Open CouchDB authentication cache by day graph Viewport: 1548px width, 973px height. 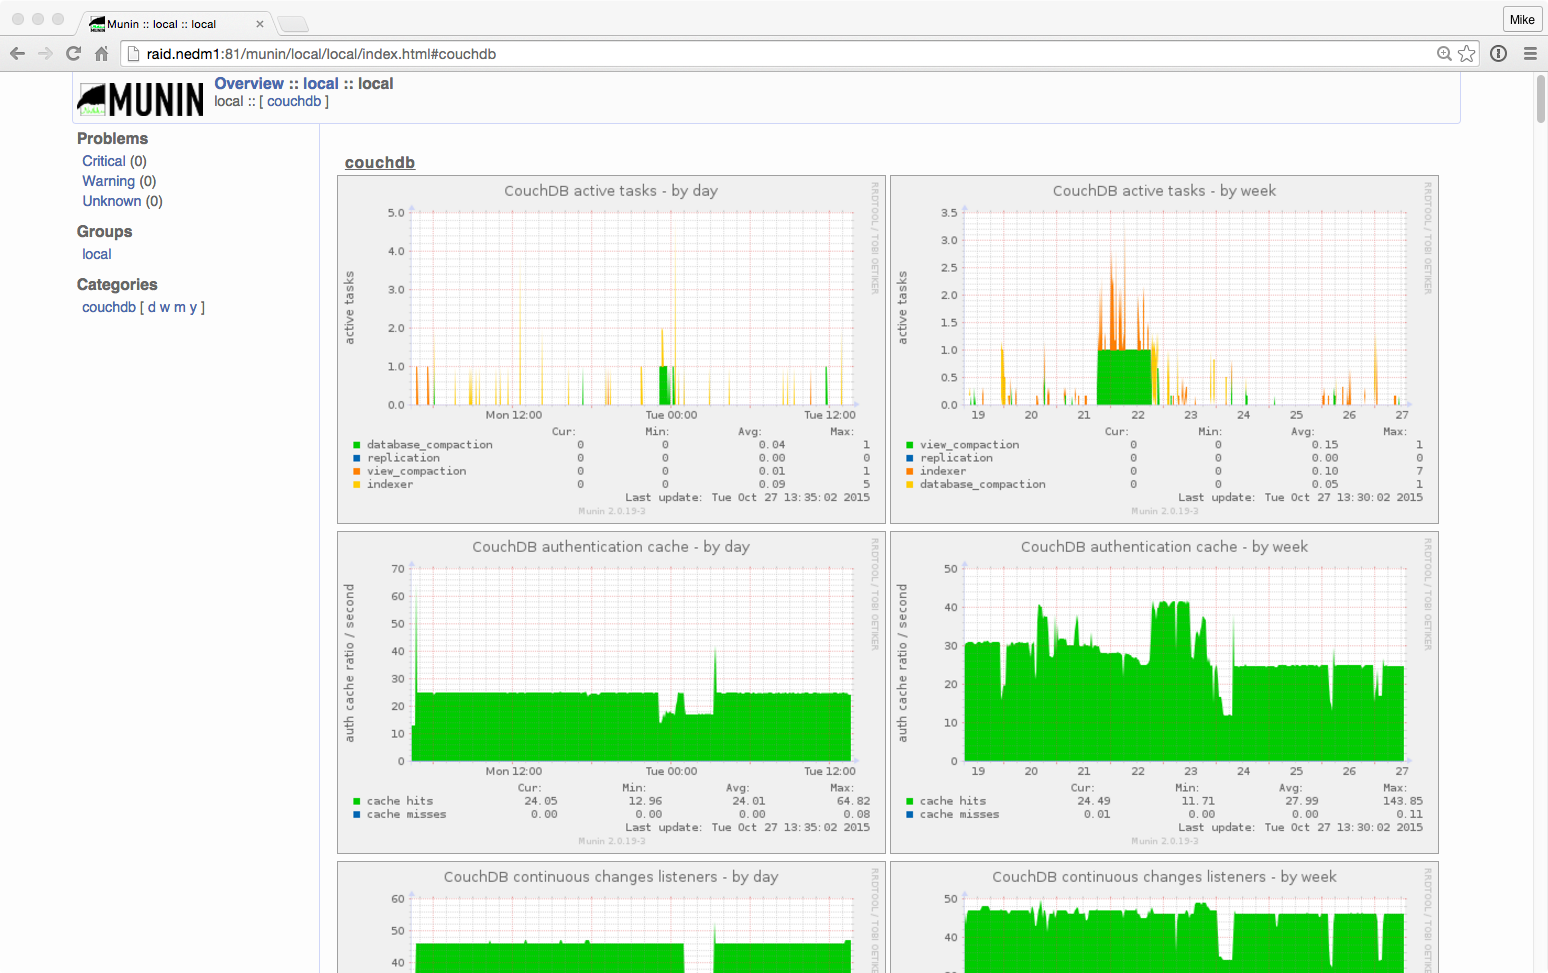tap(611, 693)
